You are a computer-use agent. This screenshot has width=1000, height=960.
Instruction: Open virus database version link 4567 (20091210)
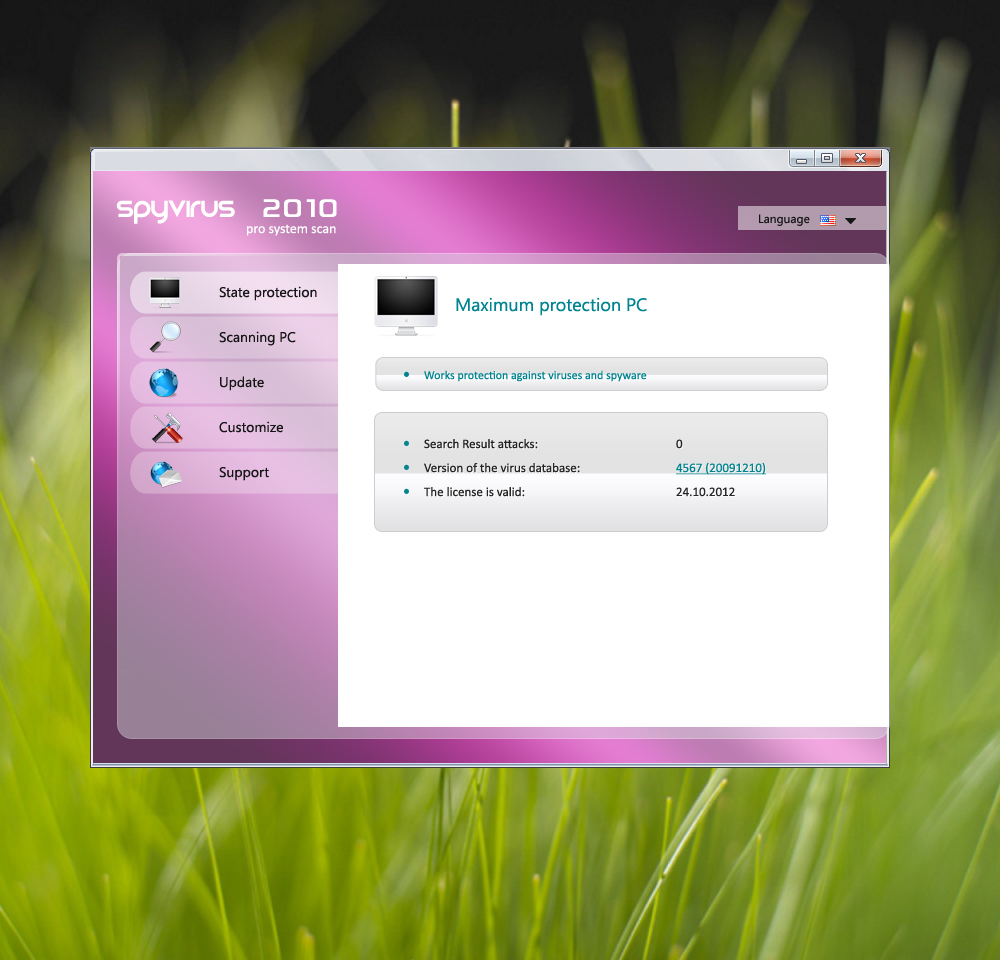point(720,468)
